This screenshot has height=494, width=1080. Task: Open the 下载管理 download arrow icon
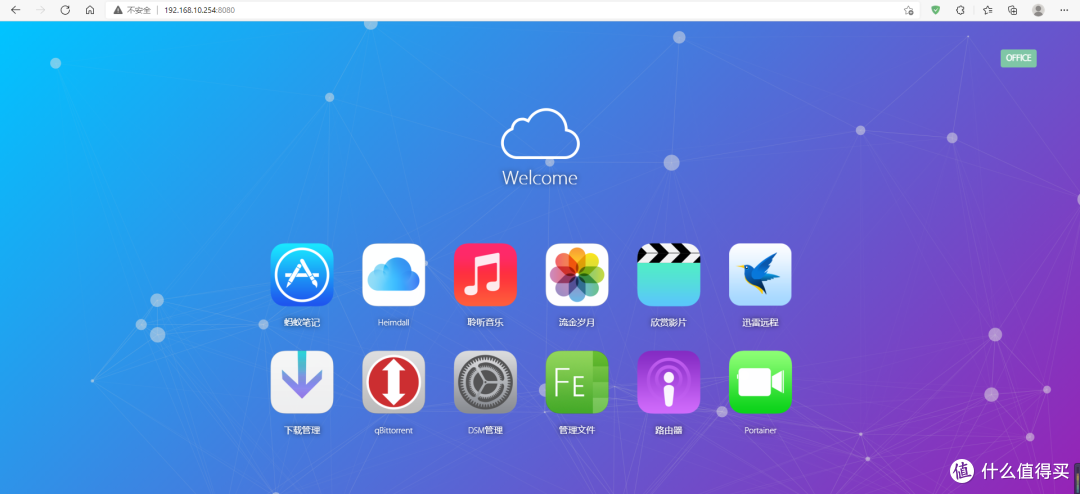pos(302,382)
